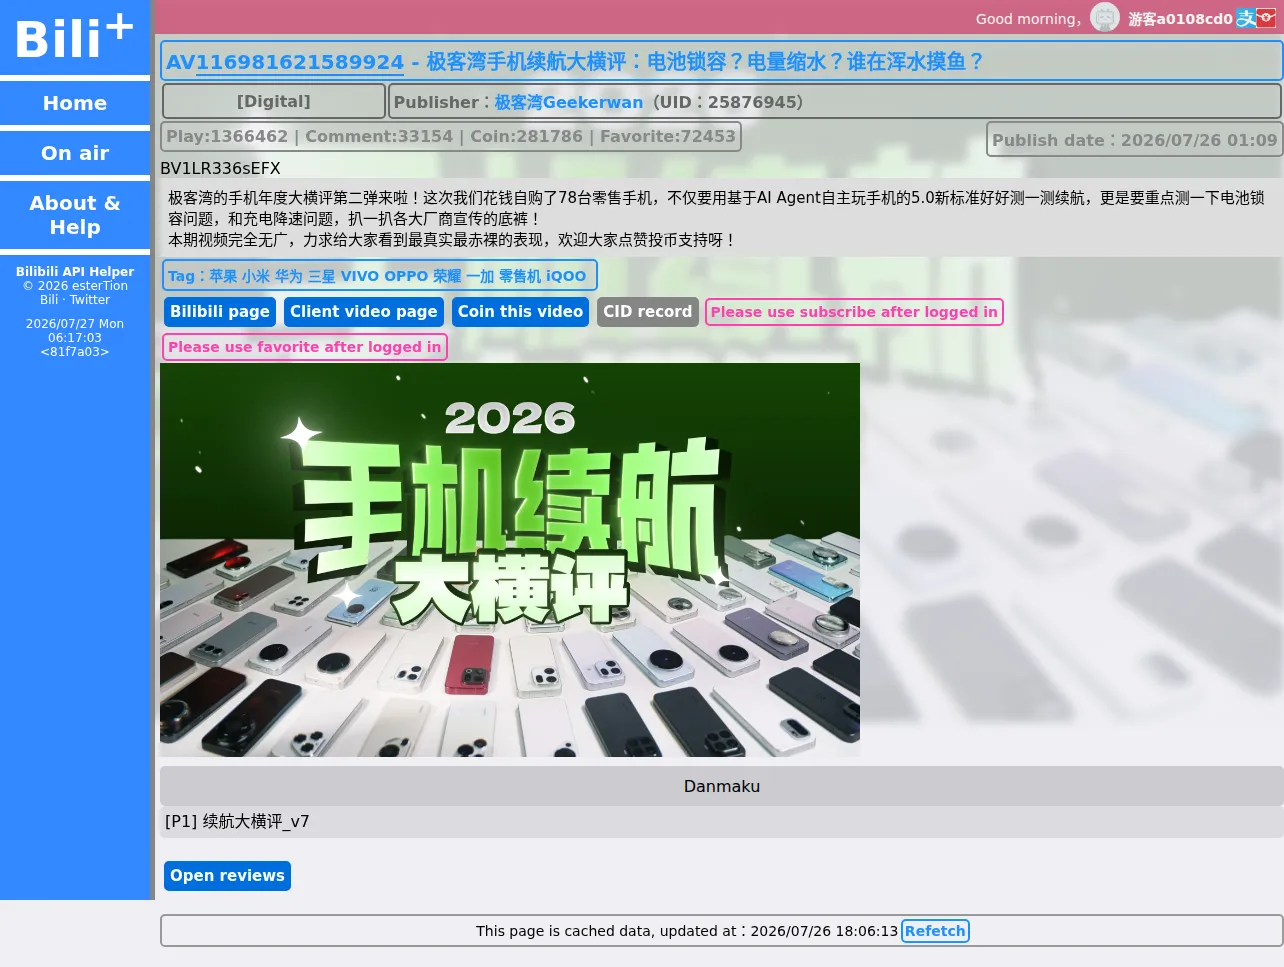Click the video title 极客湾手机续航大横评
1284x967 pixels.
706,62
